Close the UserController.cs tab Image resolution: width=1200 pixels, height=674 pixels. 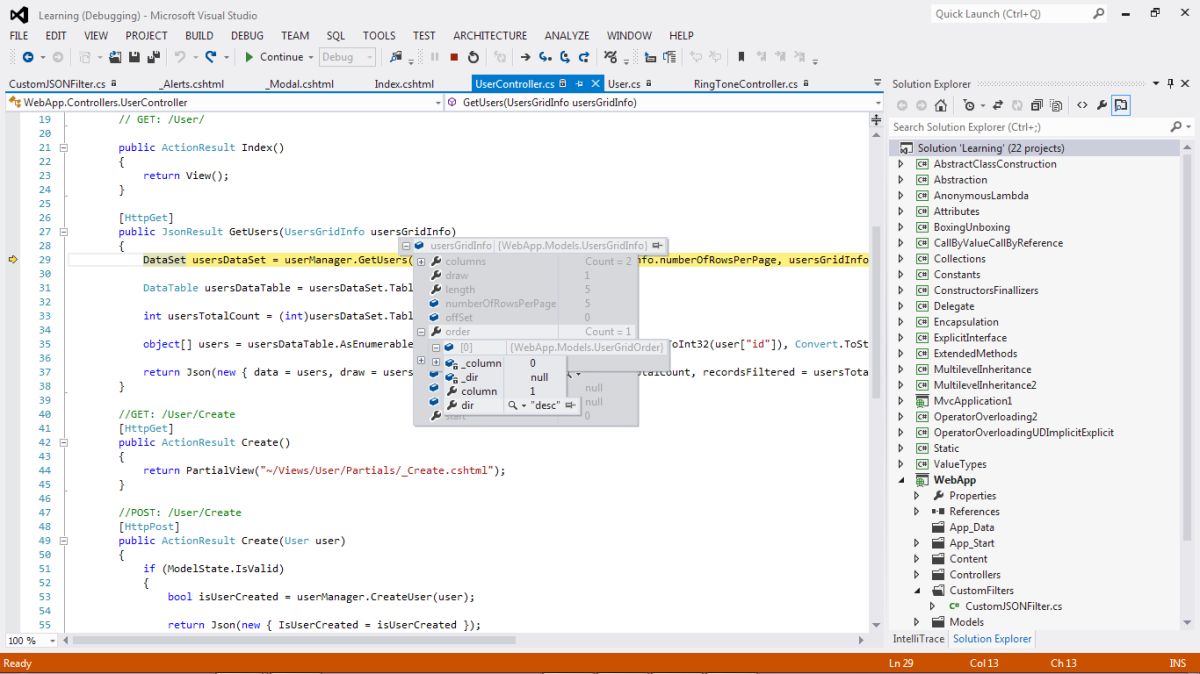[x=596, y=84]
